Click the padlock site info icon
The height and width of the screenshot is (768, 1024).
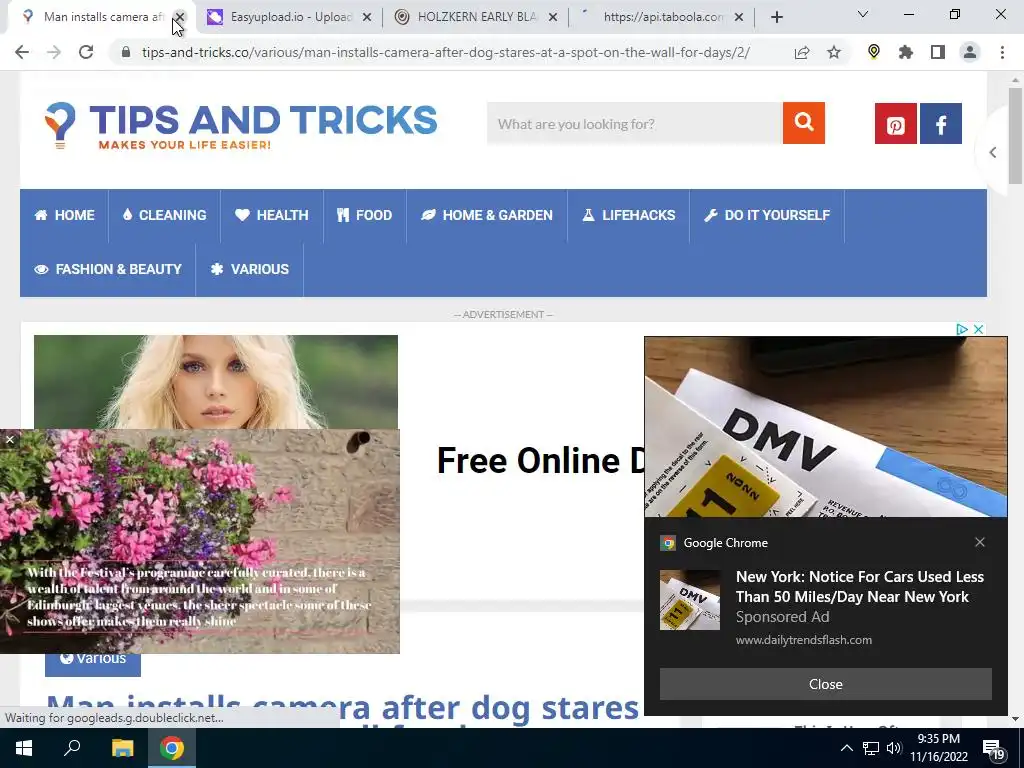pos(126,52)
